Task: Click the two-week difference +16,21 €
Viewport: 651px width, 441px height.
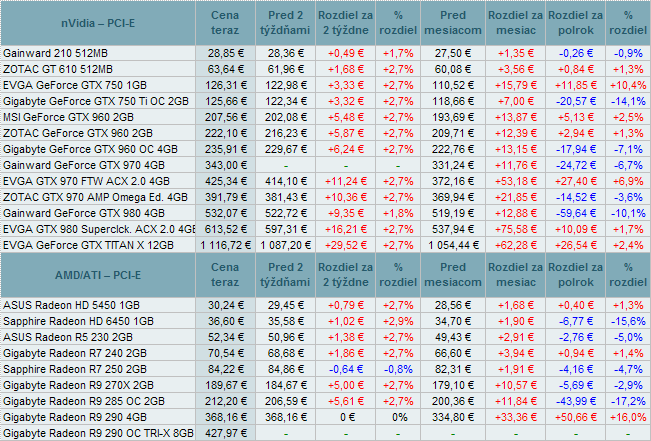Action: (x=345, y=229)
